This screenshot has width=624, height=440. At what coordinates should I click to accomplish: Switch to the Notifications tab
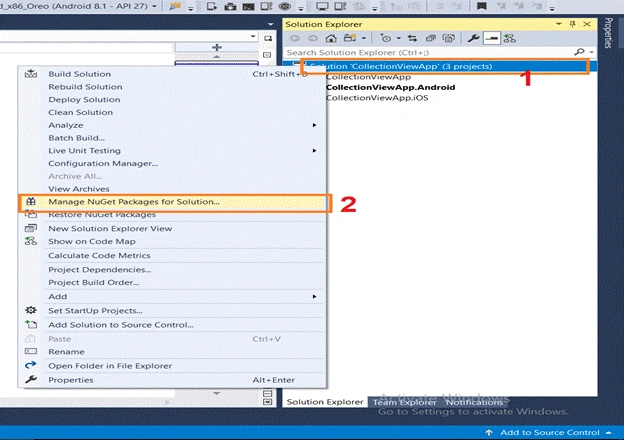474,402
